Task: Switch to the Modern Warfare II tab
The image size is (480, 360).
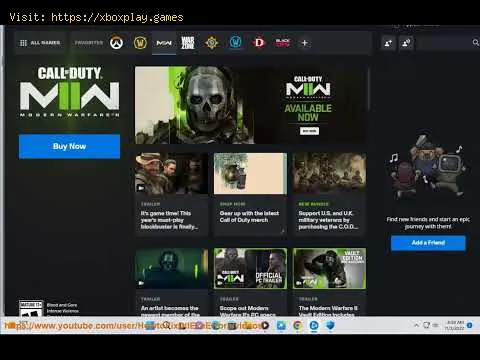Action: click(164, 43)
